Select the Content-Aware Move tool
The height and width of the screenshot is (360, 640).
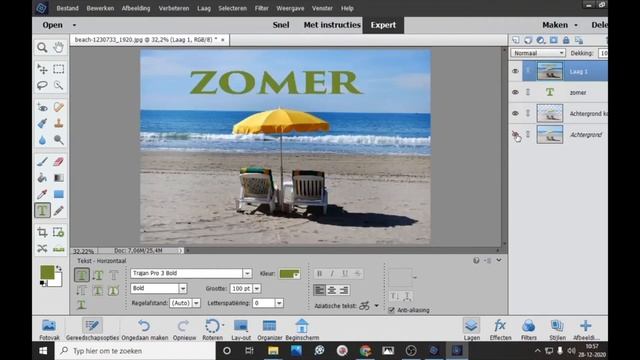click(42, 249)
